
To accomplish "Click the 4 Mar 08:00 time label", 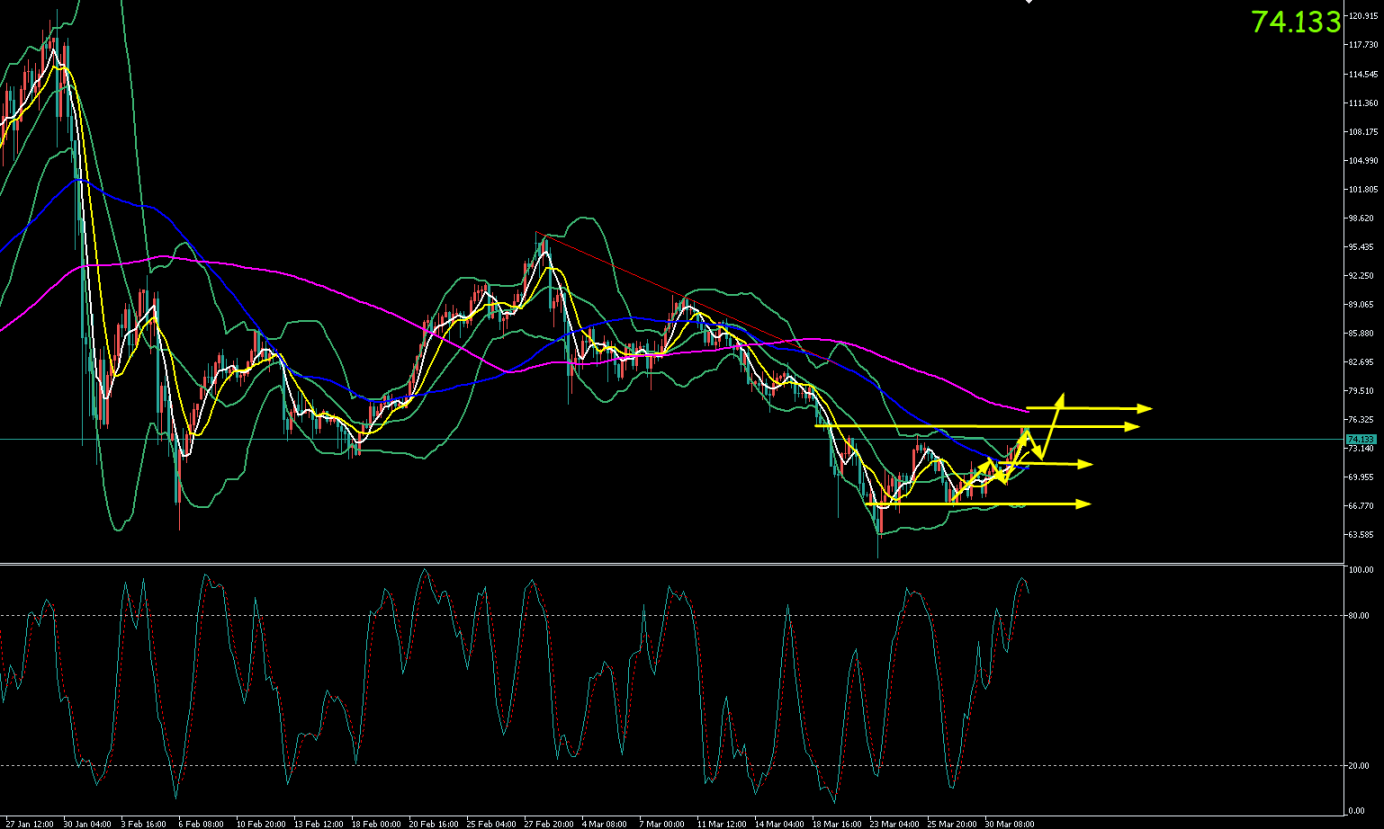I will (603, 824).
